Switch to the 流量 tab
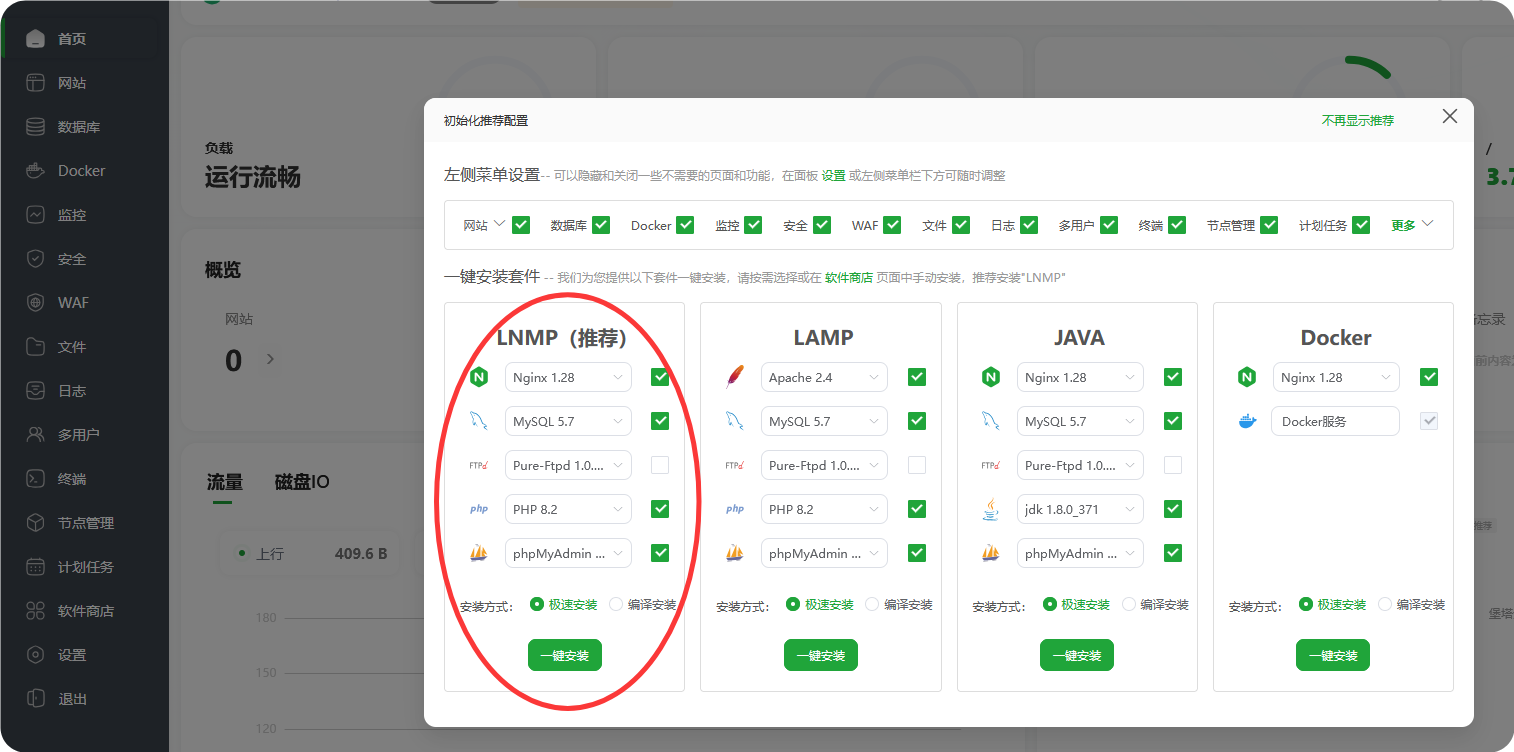 [x=225, y=482]
